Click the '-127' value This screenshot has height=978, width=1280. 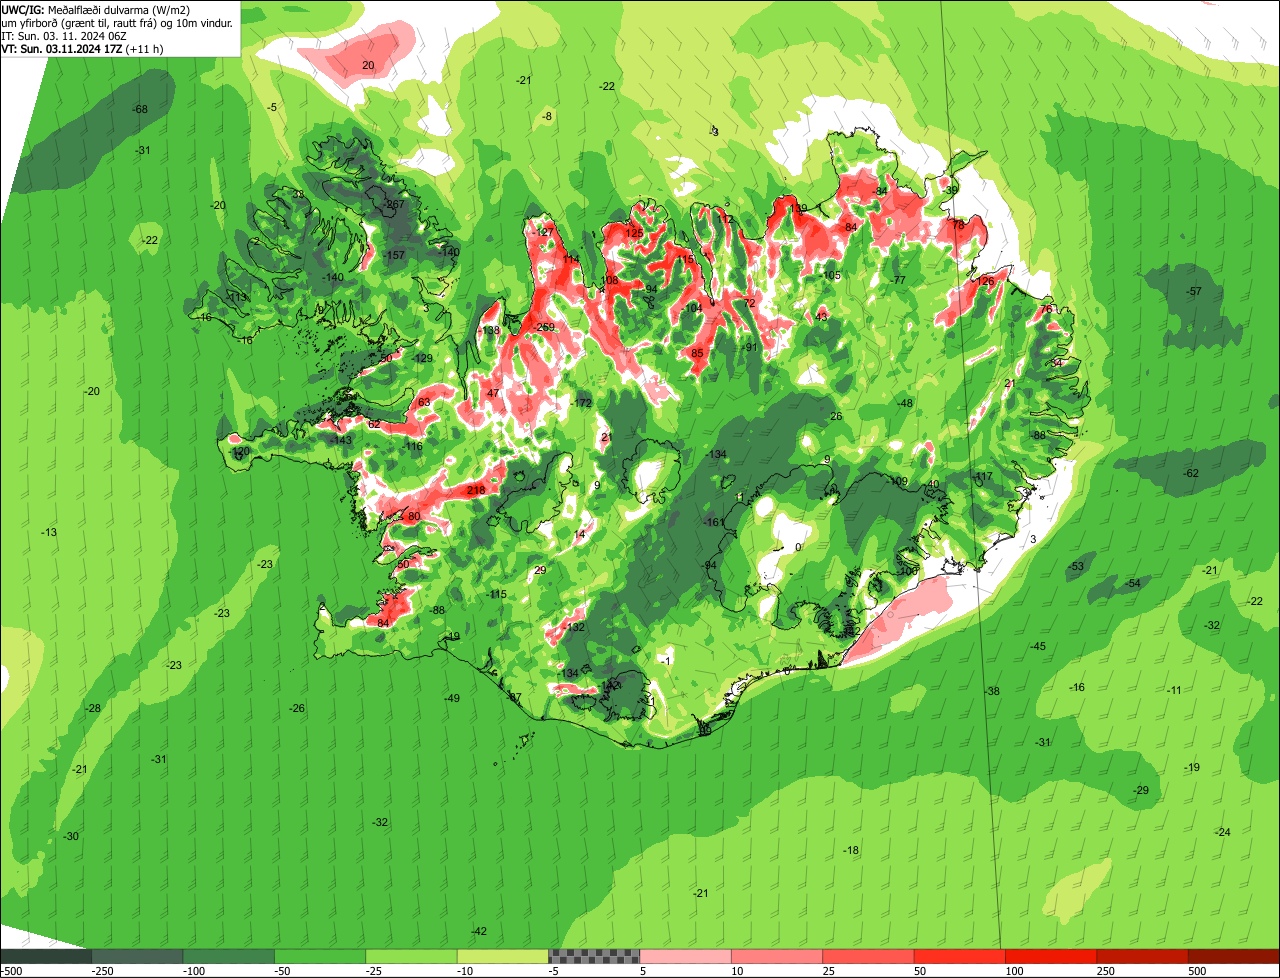coord(544,232)
